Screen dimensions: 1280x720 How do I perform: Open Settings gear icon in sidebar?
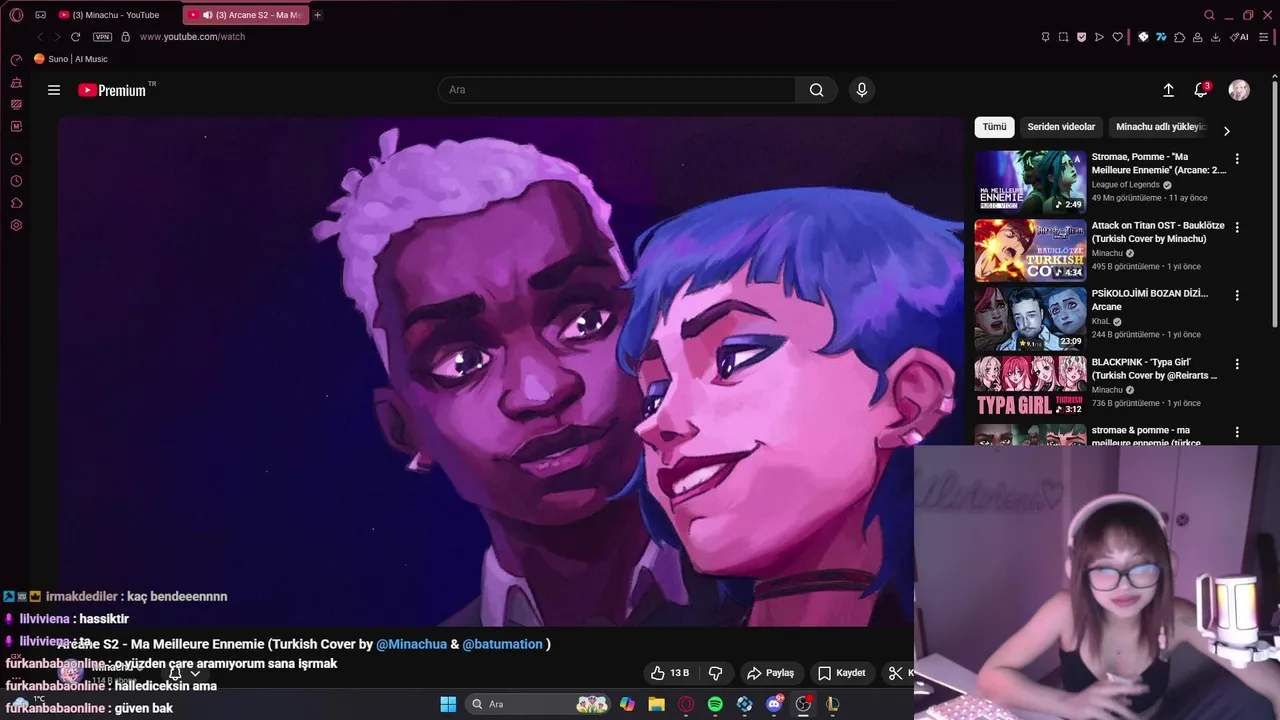16,225
